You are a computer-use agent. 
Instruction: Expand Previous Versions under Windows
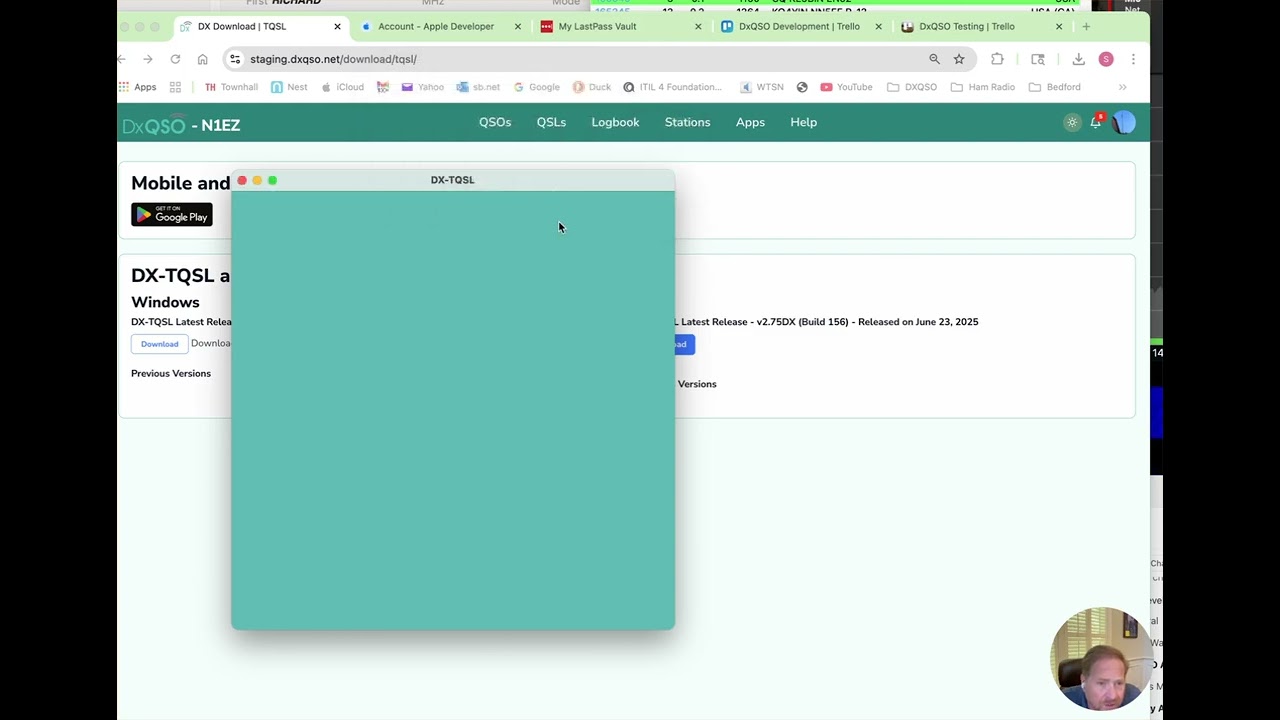[x=171, y=373]
